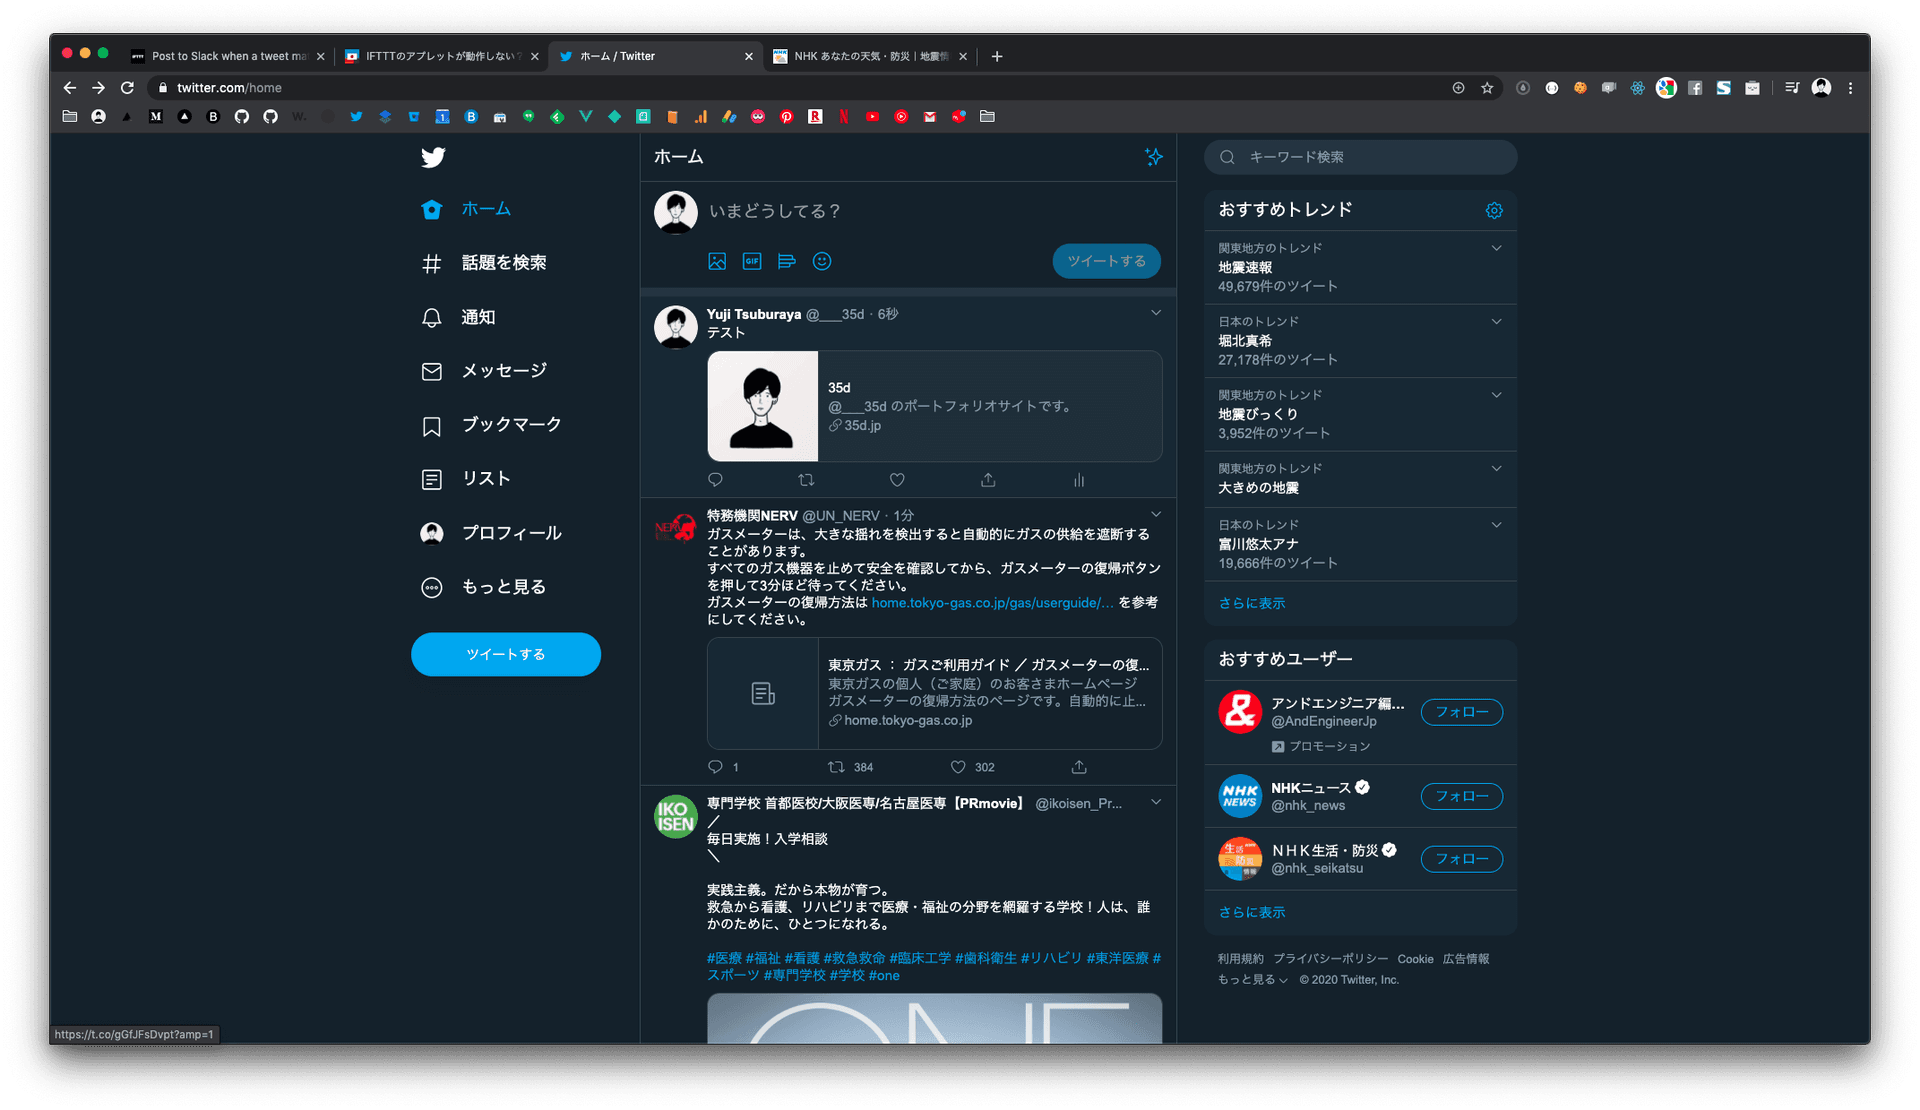Viewport: 1920px width, 1110px height.
Task: Follow アンドエンジニア編集部 account
Action: point(1461,712)
